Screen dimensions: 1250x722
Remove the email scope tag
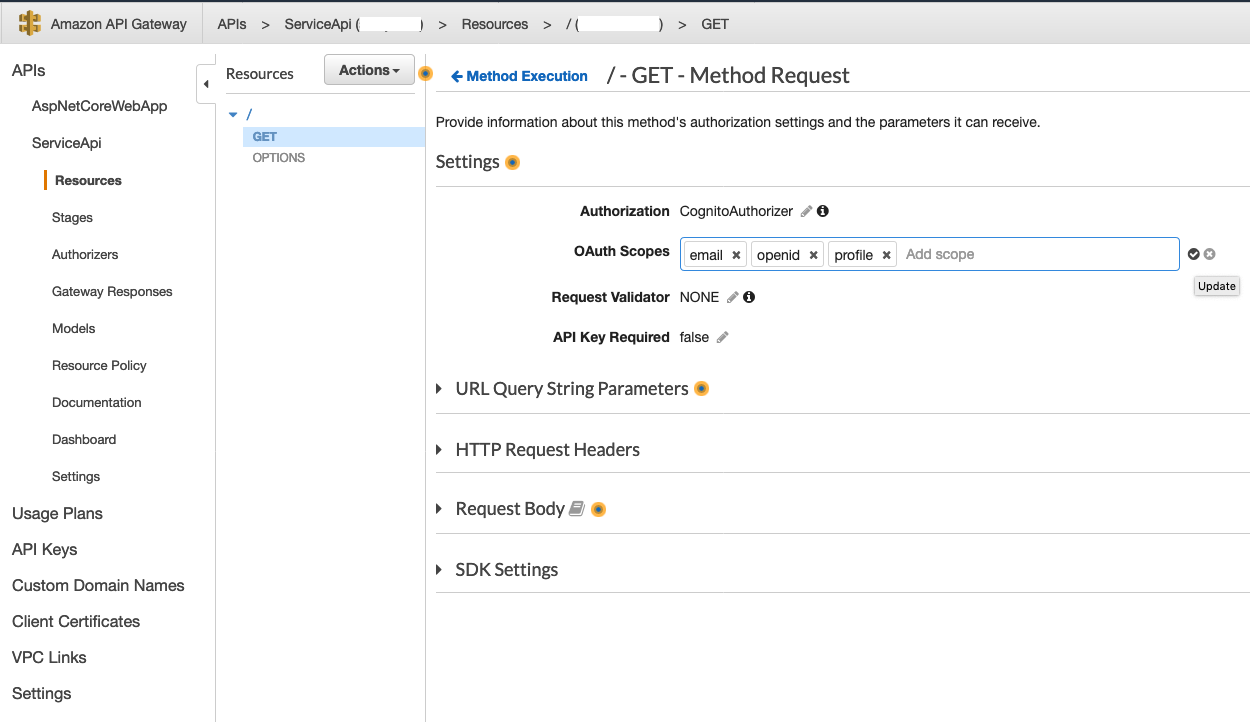(x=736, y=255)
